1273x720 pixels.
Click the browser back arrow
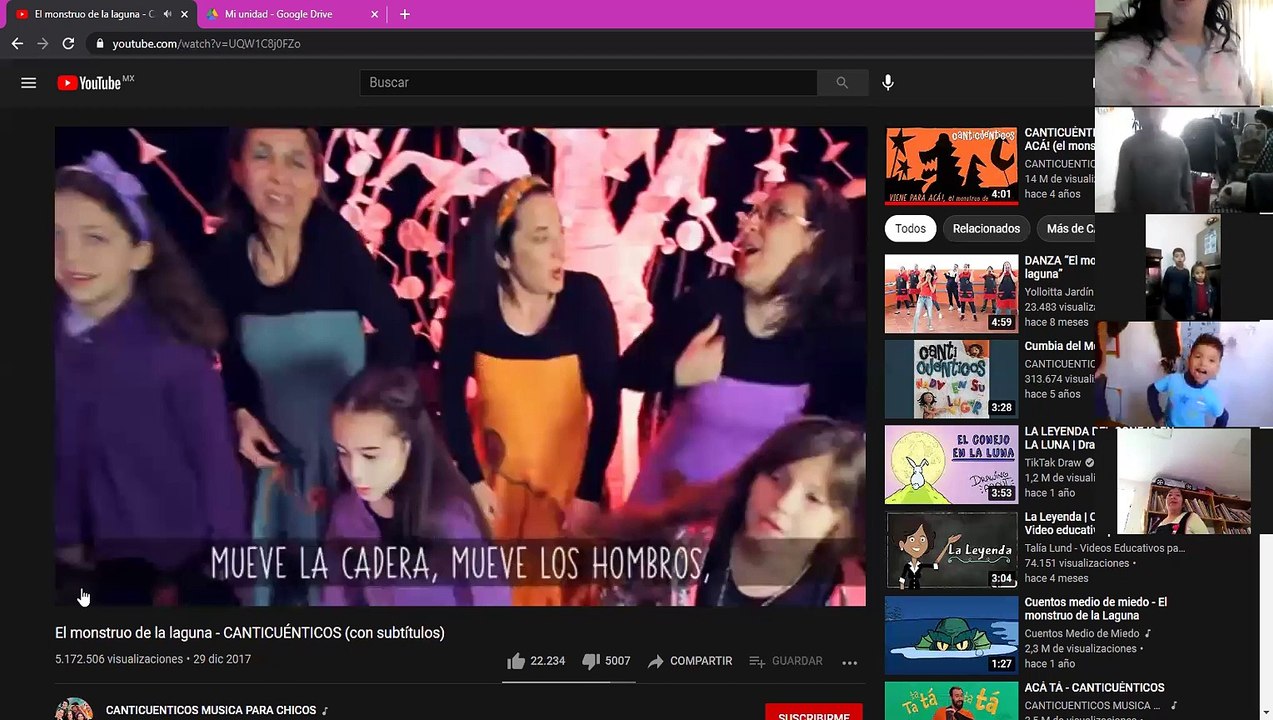point(17,44)
